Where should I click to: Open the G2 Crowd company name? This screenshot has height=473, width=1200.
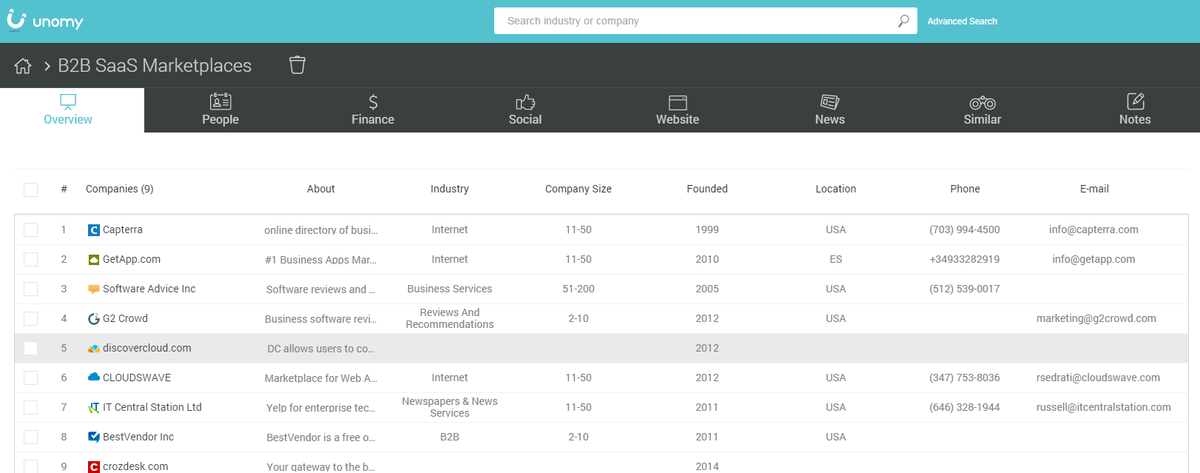click(126, 319)
